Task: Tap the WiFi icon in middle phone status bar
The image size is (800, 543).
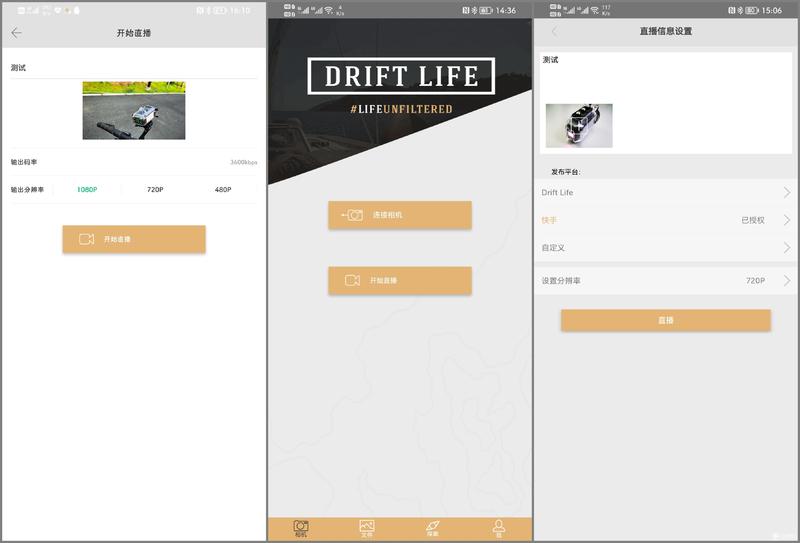Action: (329, 10)
